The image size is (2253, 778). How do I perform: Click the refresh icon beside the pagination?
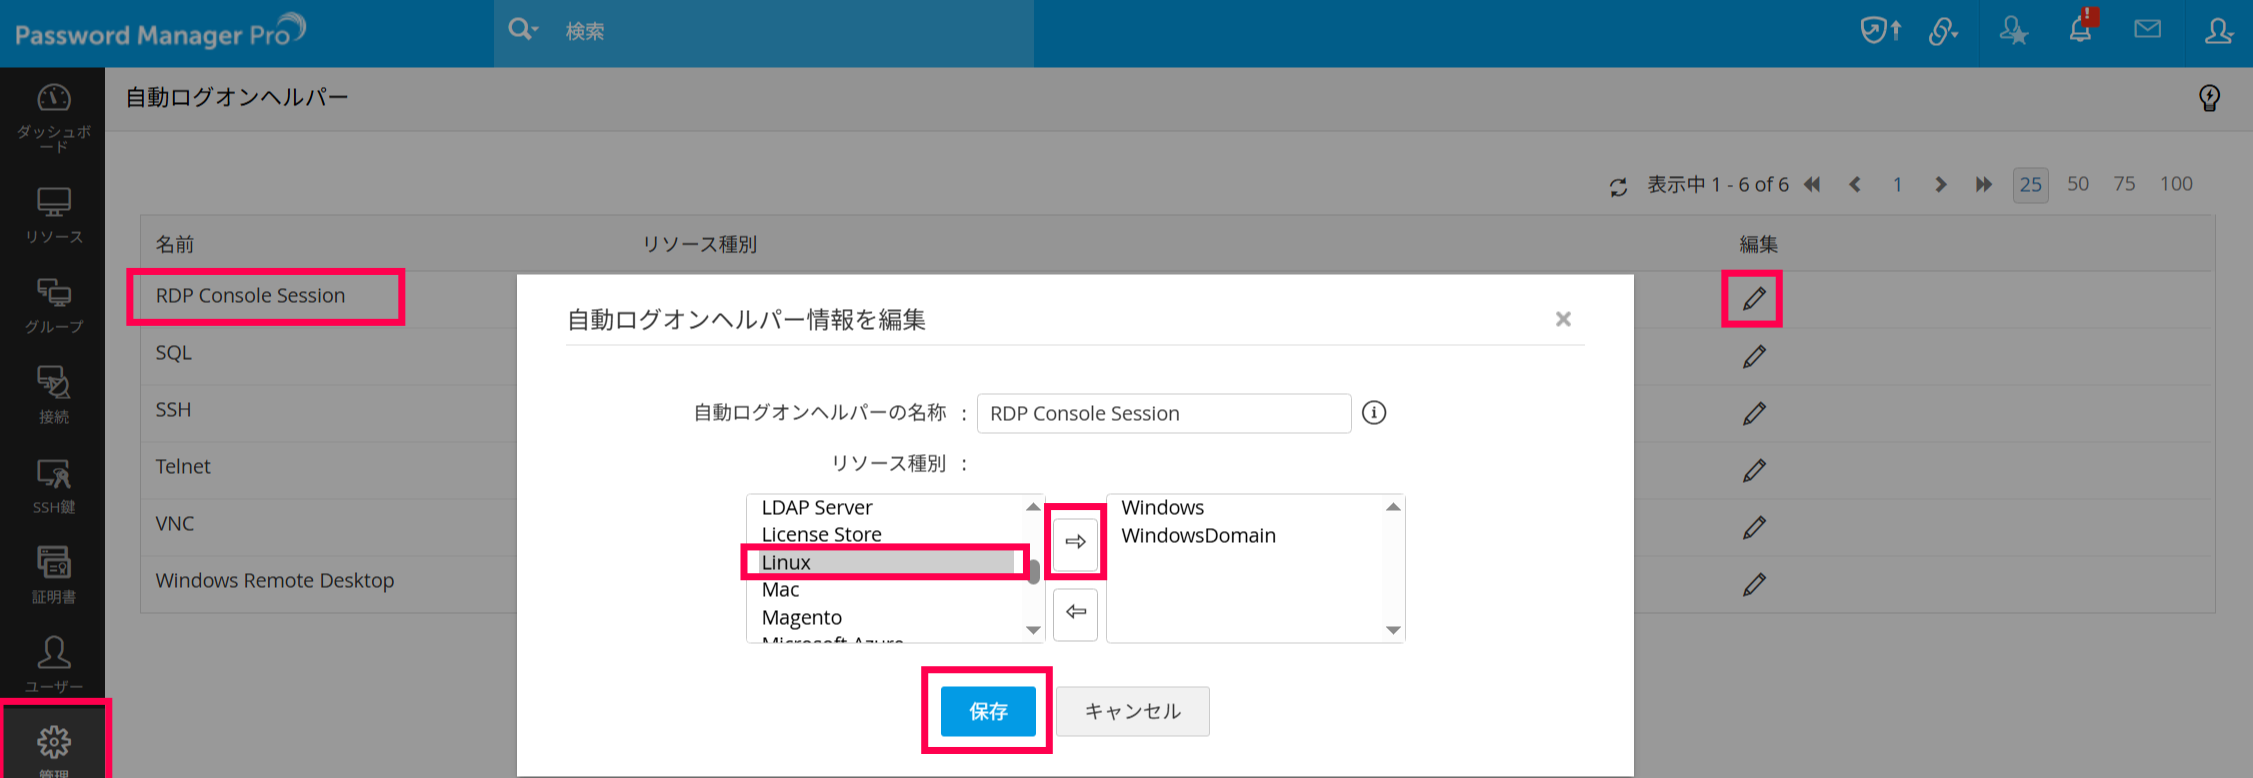(1618, 186)
